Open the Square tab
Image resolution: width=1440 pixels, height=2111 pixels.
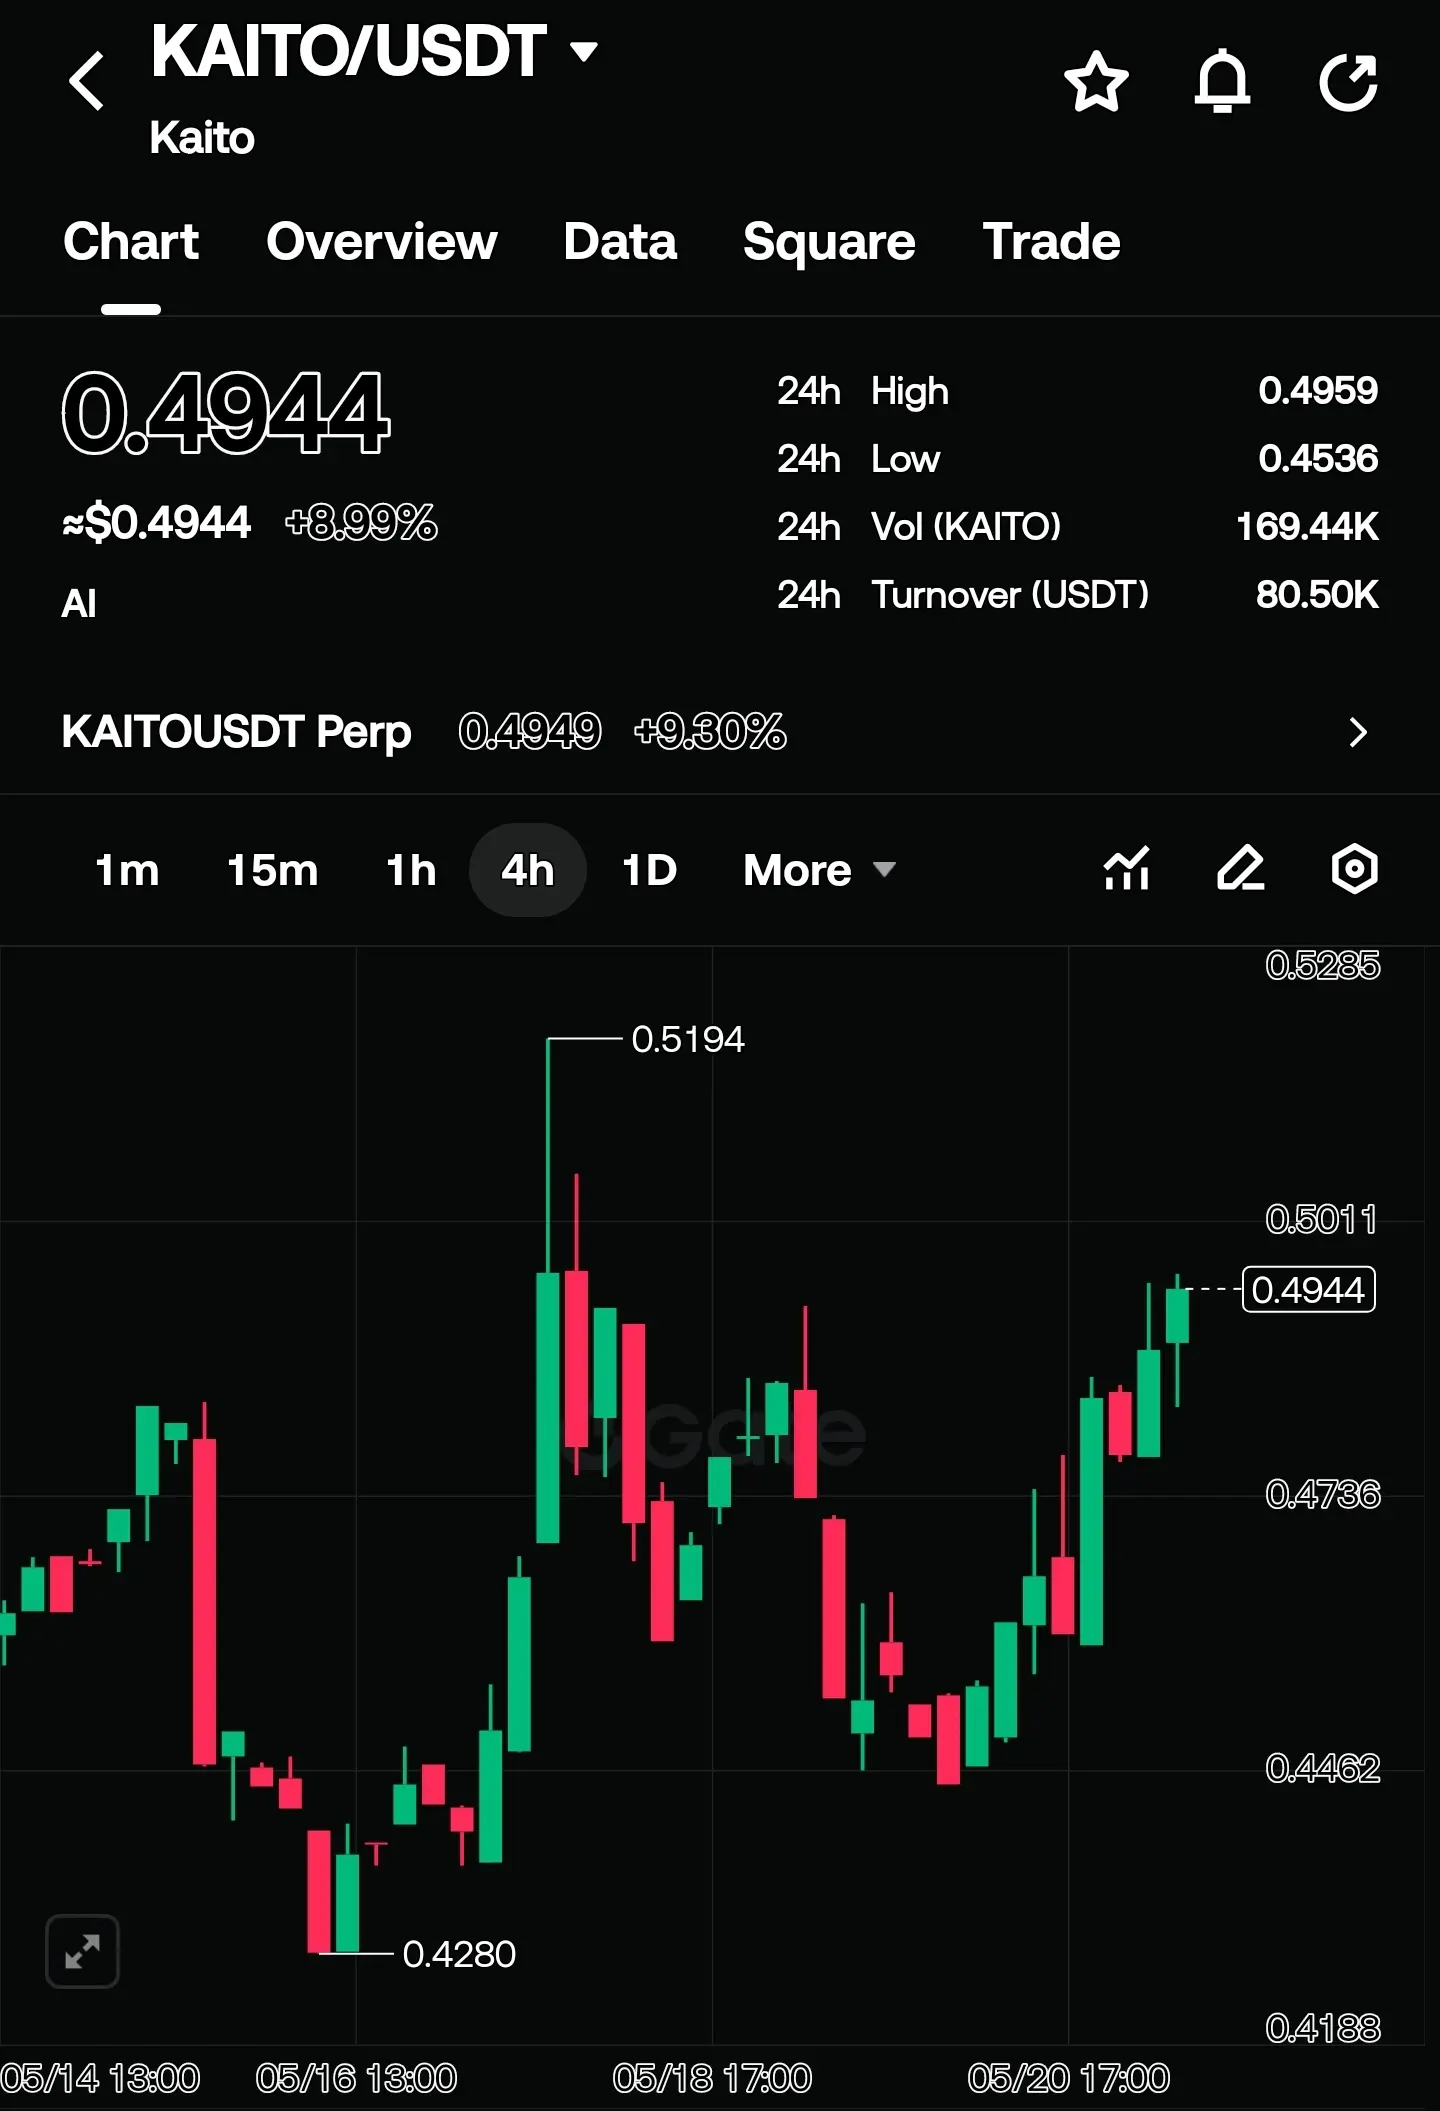pyautogui.click(x=829, y=242)
